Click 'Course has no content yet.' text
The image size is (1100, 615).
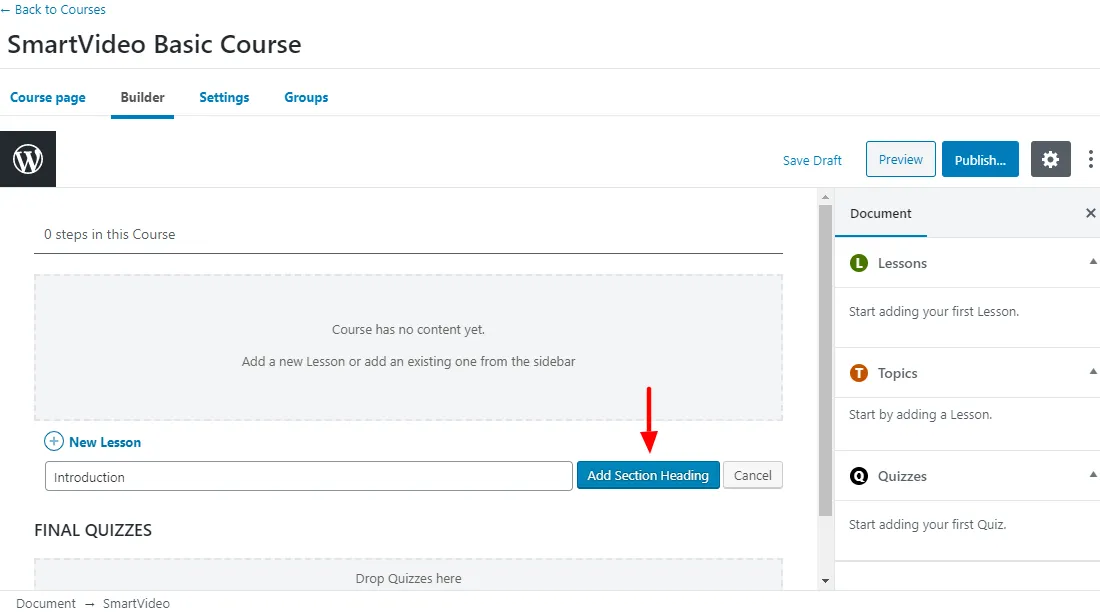pos(408,330)
